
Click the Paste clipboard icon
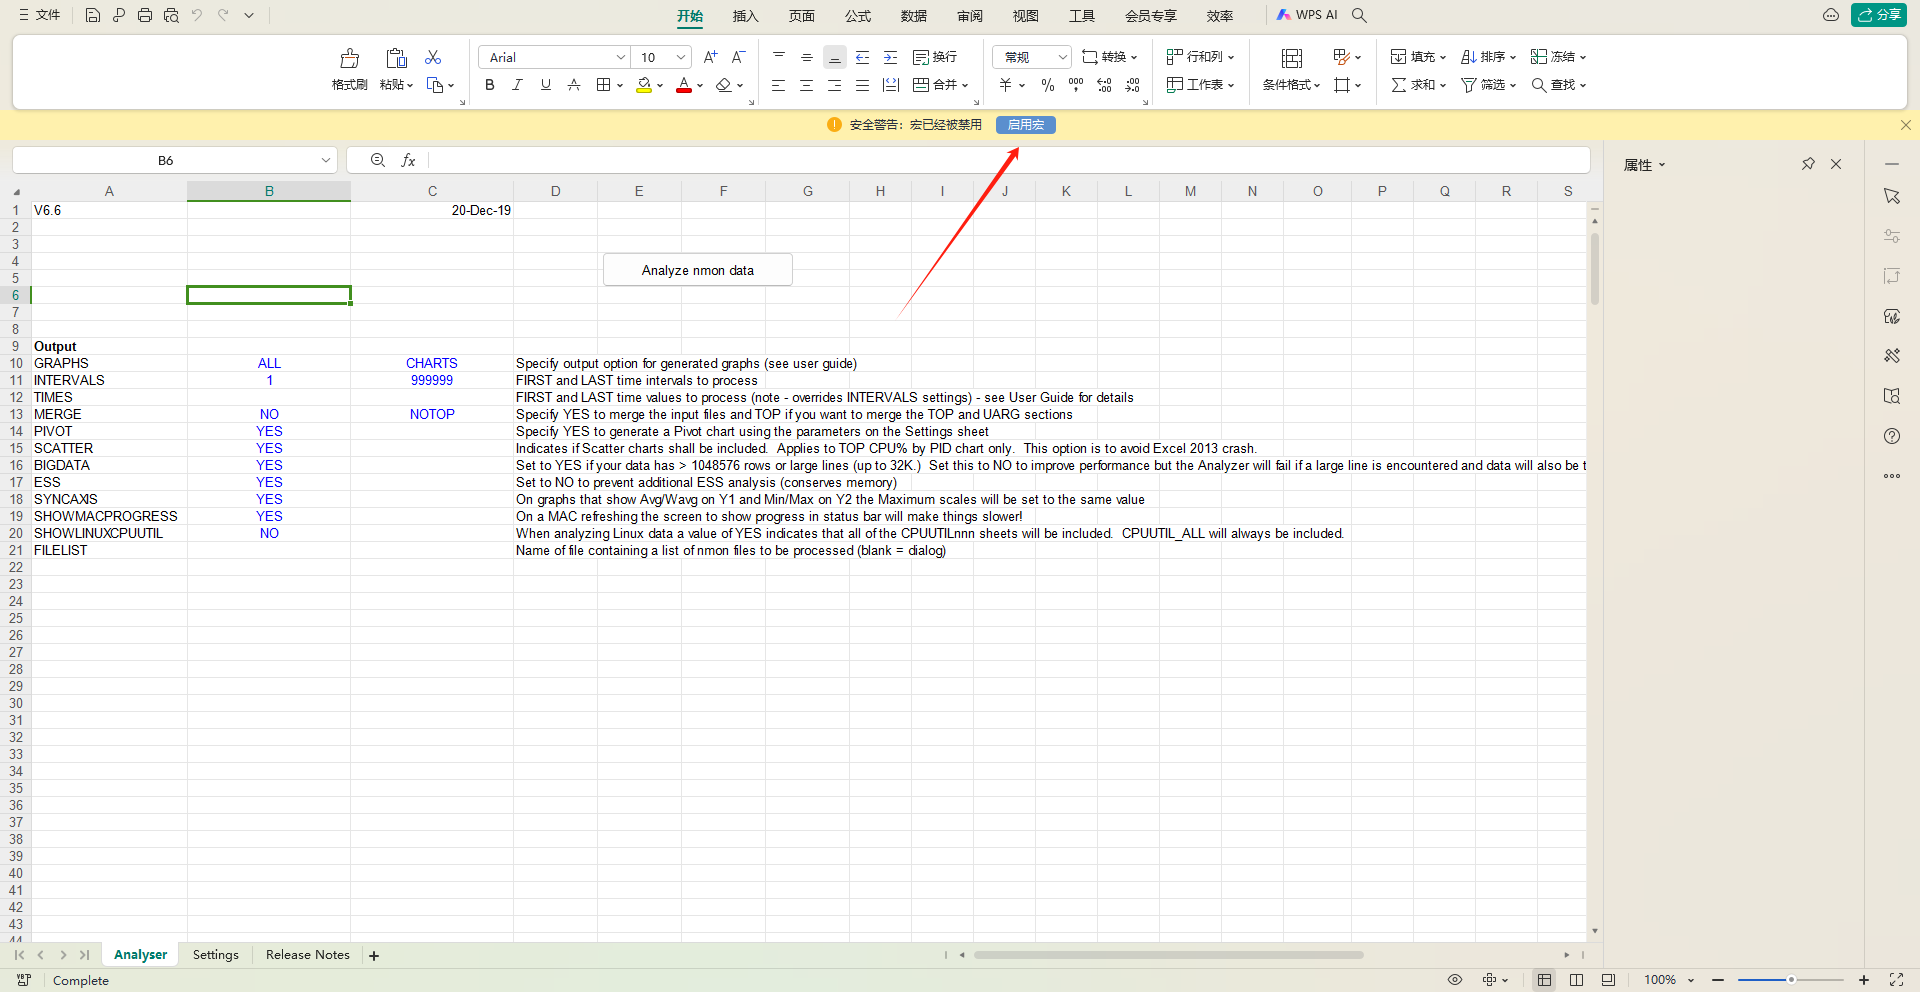pos(396,58)
